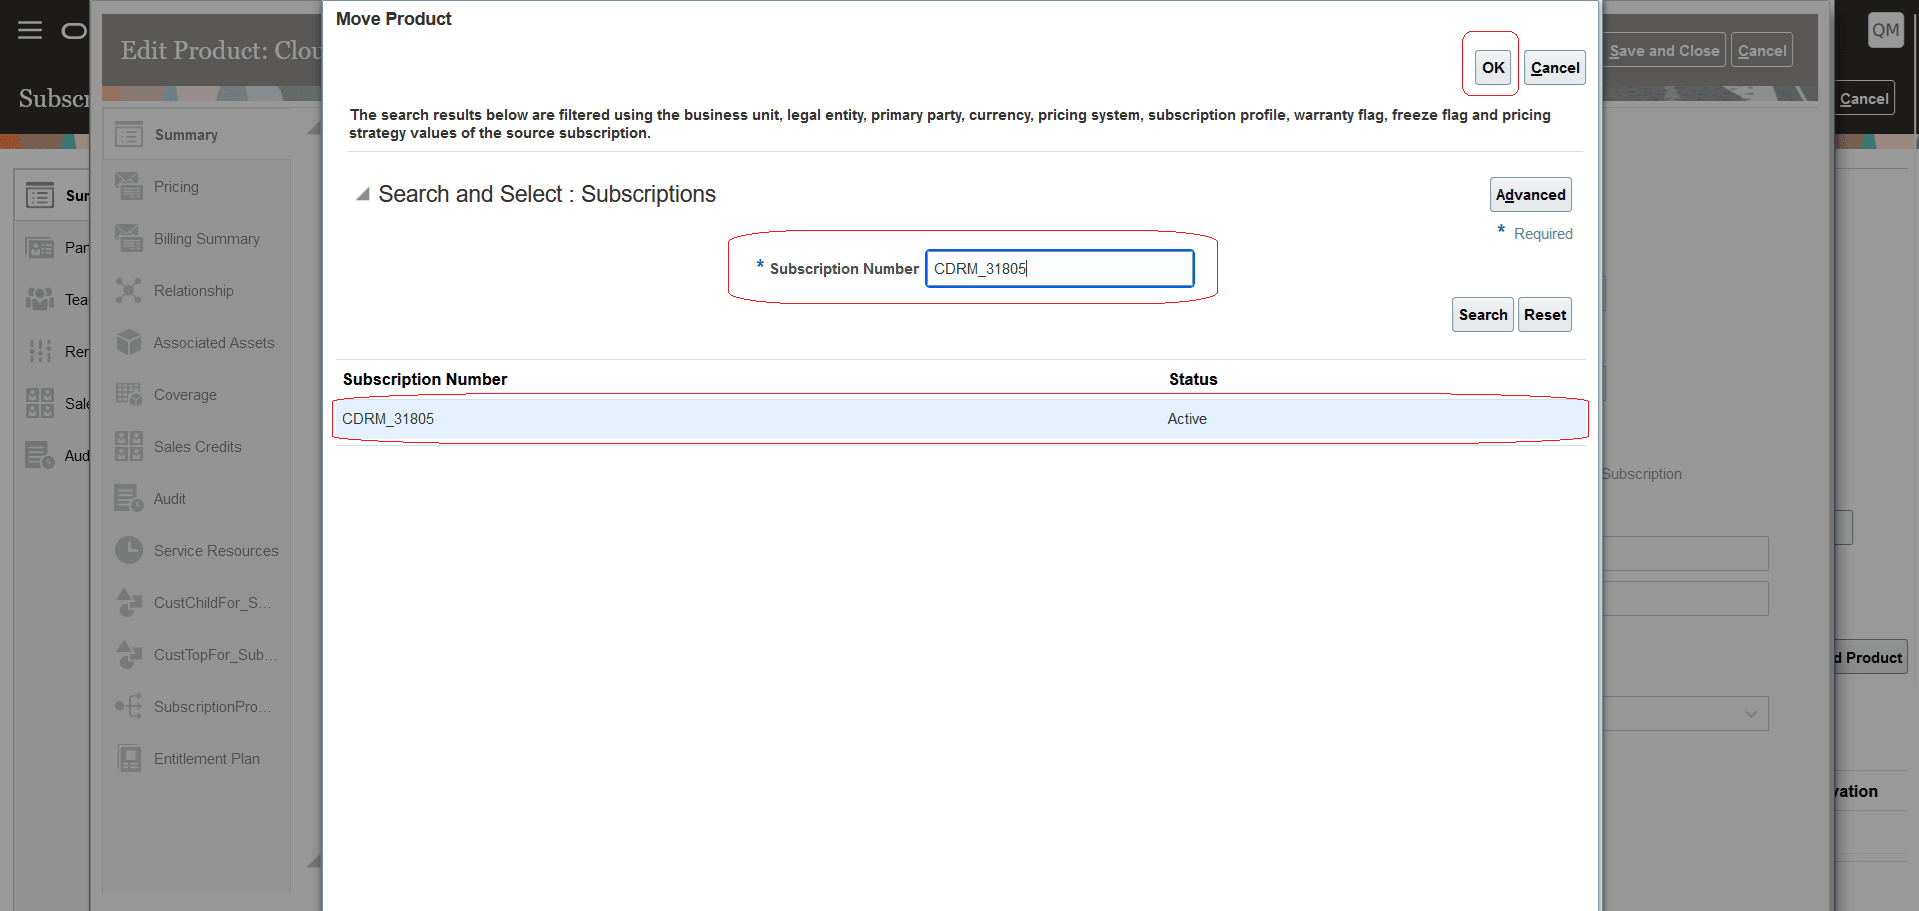
Task: Confirm with the OK button
Action: point(1493,67)
